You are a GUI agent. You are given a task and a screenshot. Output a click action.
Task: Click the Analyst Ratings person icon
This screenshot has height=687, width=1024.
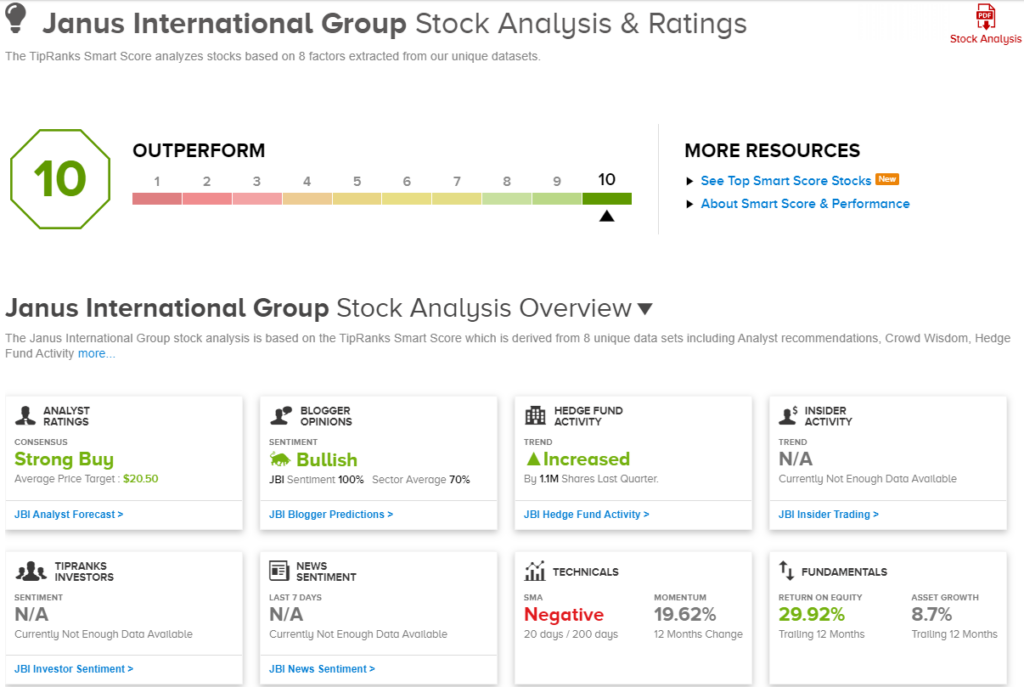[x=25, y=416]
